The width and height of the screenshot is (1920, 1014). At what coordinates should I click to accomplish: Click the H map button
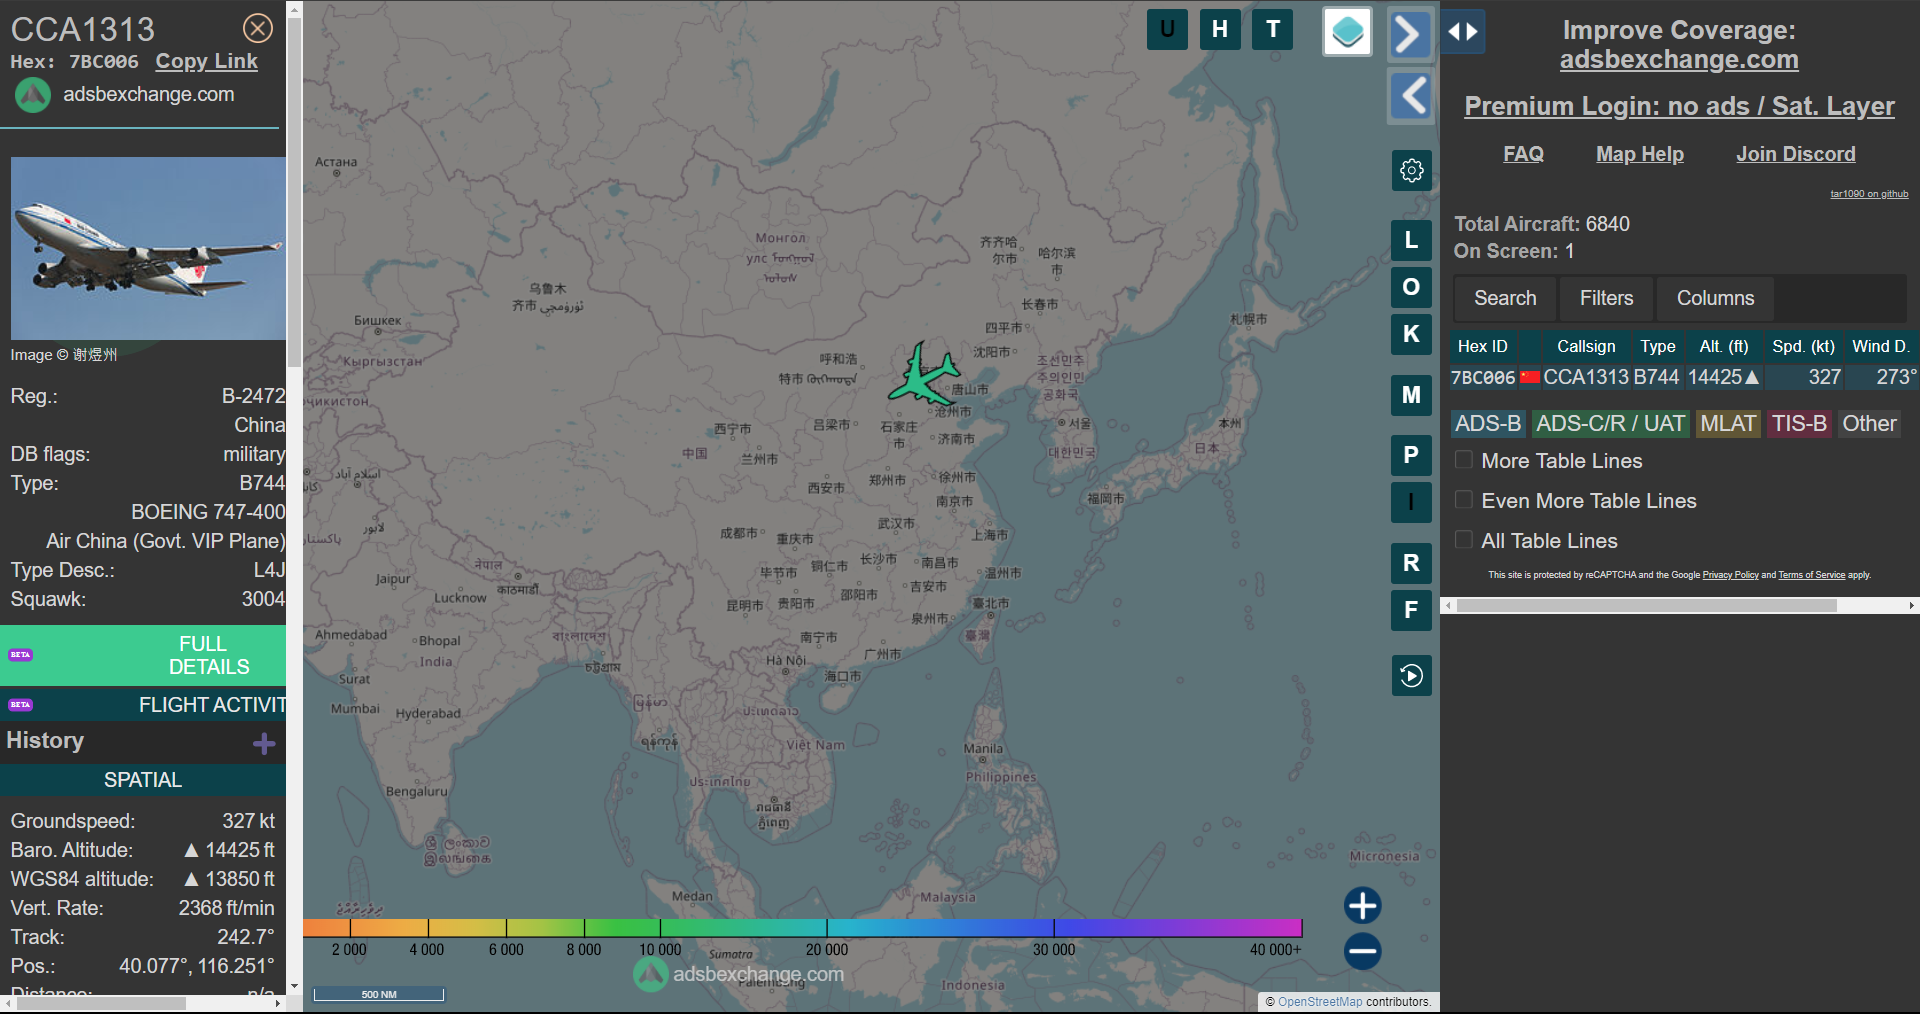[1220, 29]
